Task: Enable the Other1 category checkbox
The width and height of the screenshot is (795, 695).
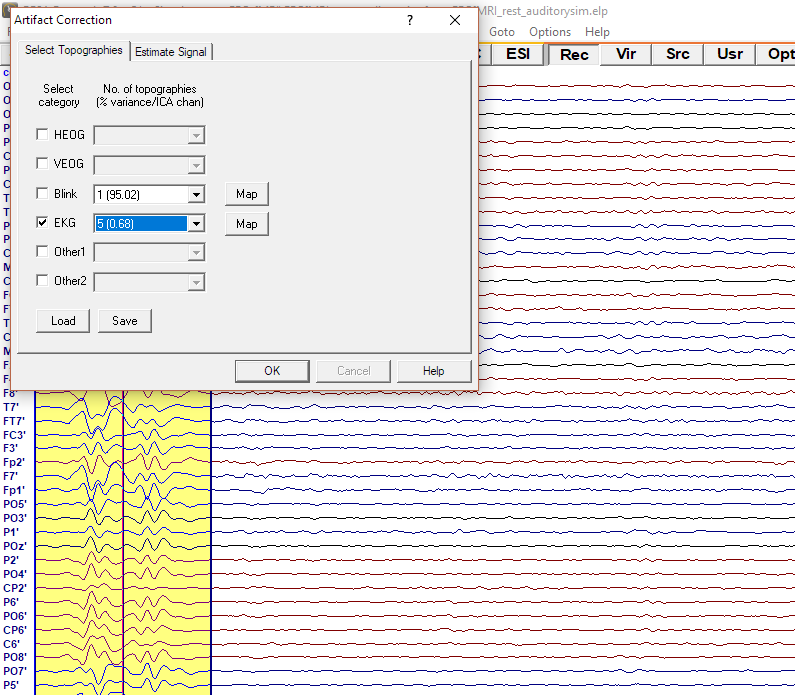Action: (42, 252)
